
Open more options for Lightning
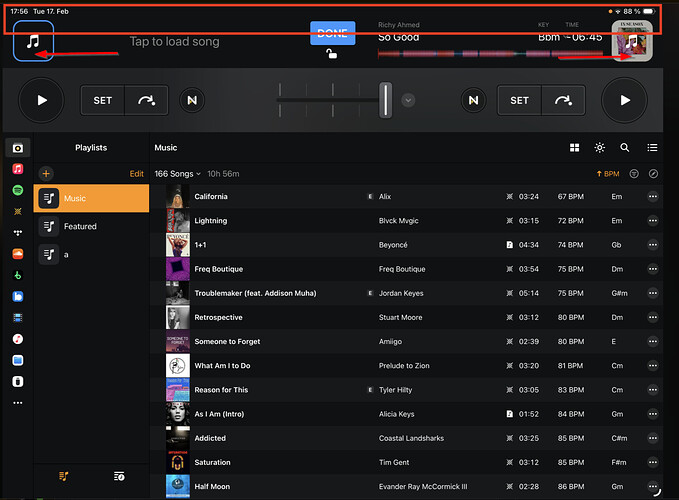coord(653,221)
